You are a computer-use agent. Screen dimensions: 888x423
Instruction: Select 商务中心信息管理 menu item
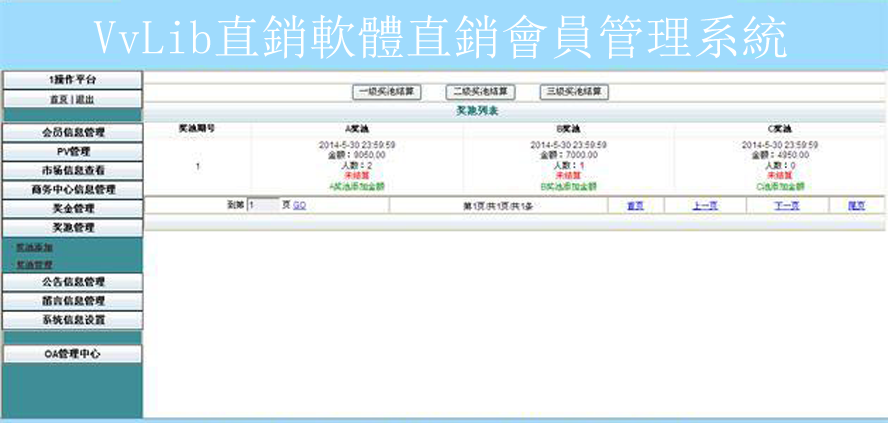click(x=72, y=189)
